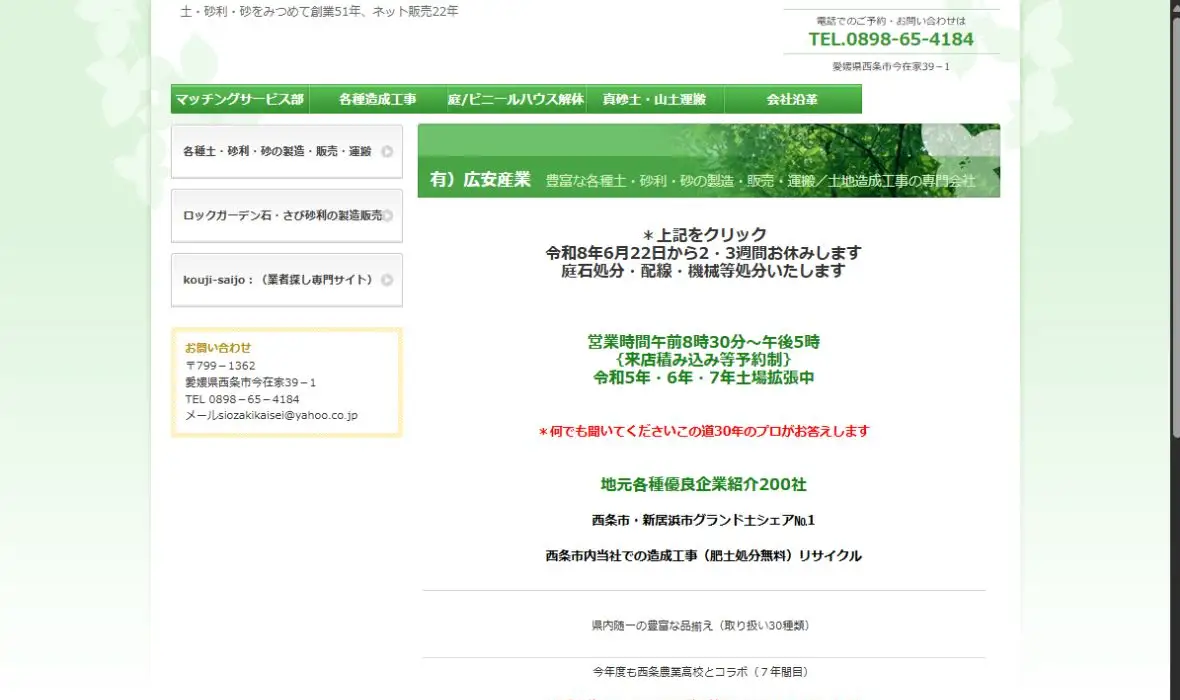This screenshot has height=700, width=1180.
Task: Click the 有）広安産業 header banner
Action: [x=709, y=161]
